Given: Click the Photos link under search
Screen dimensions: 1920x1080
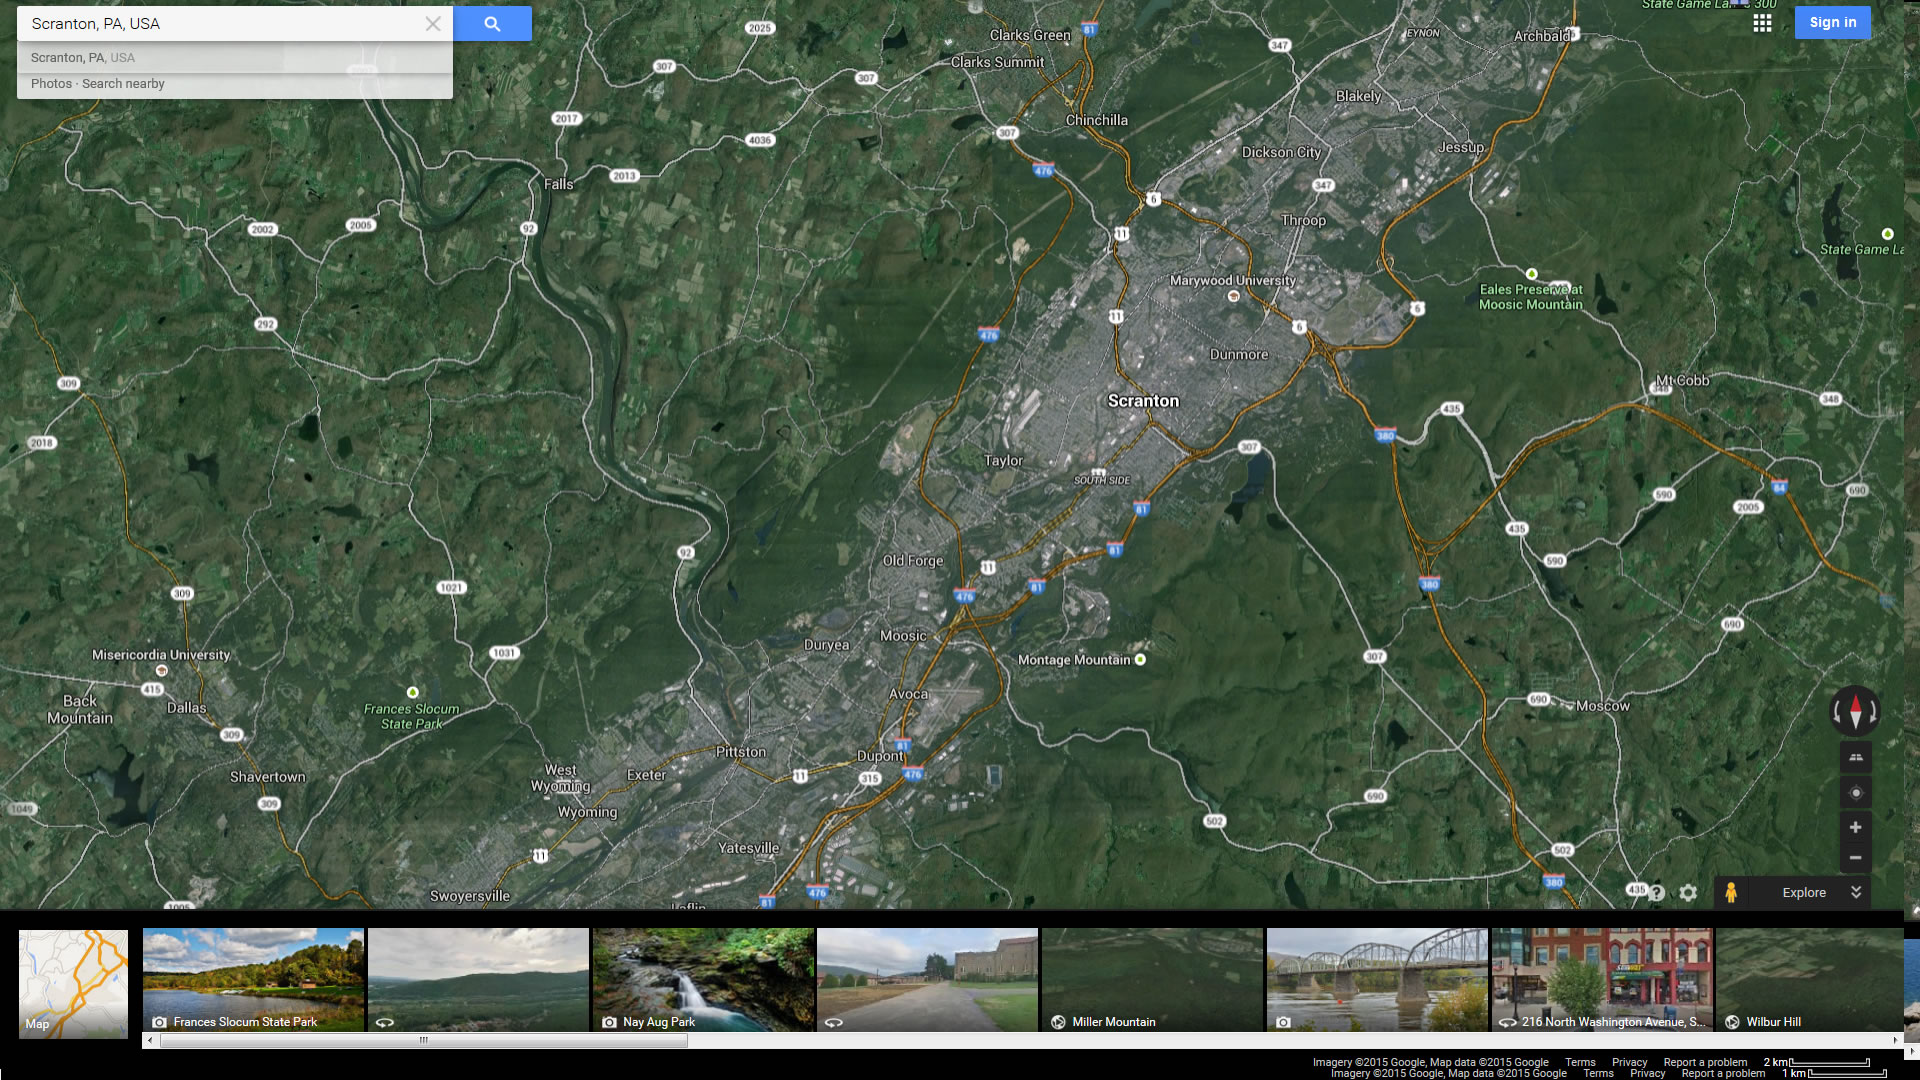Looking at the screenshot, I should (x=51, y=84).
